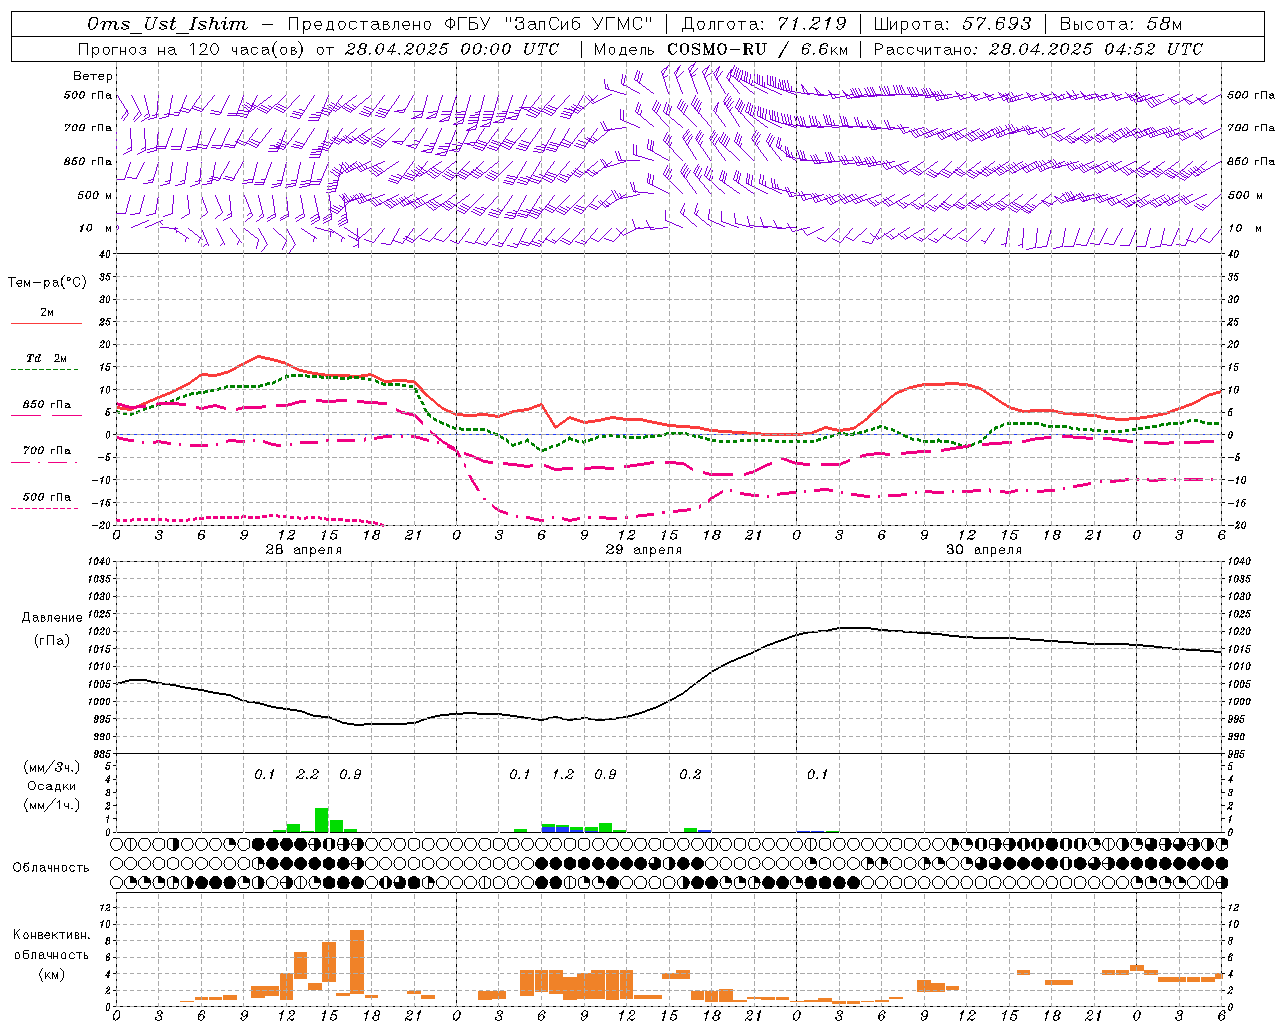This screenshot has width=1280, height=1024.
Task: Click the "Облачность" cloud cover label
Action: coord(51,868)
